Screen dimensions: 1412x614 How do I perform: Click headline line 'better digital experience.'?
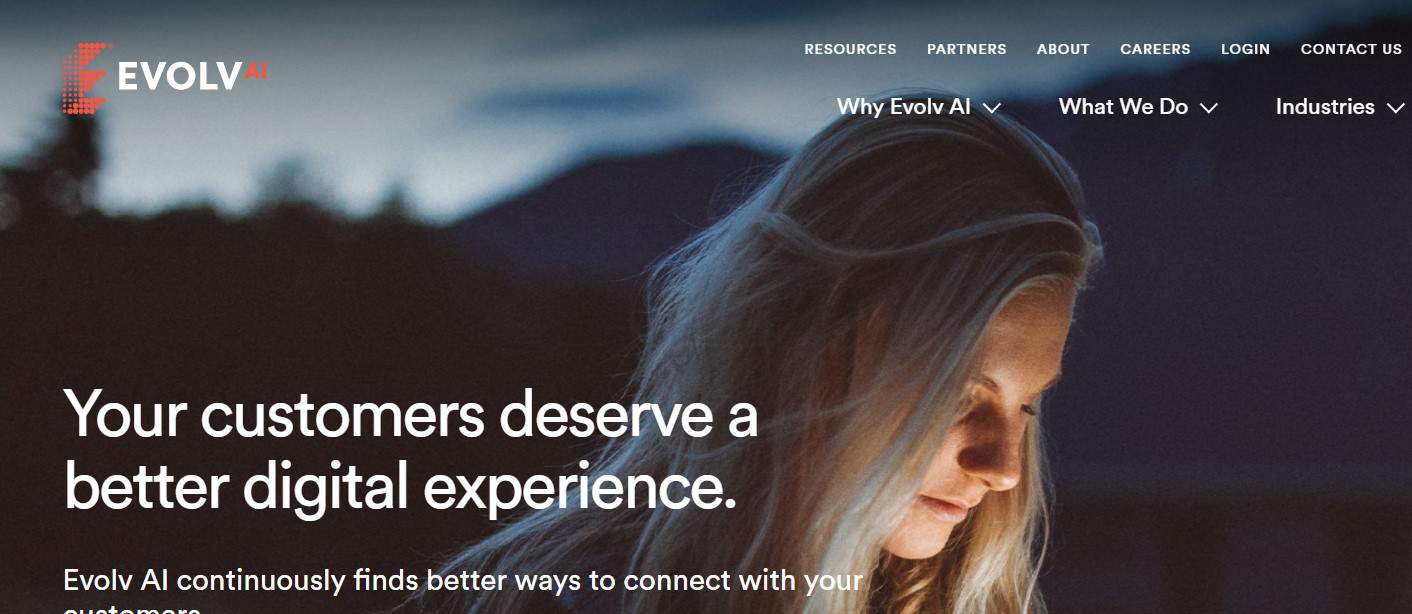coord(400,487)
